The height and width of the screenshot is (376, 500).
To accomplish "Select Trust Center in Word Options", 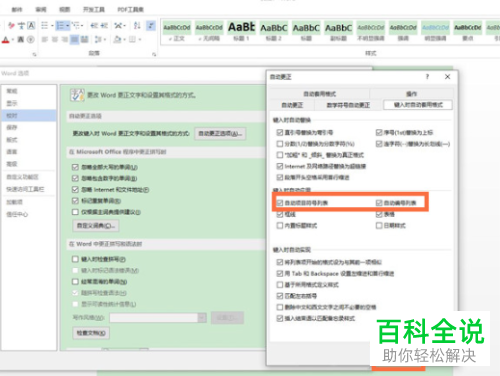I will pyautogui.click(x=28, y=214).
